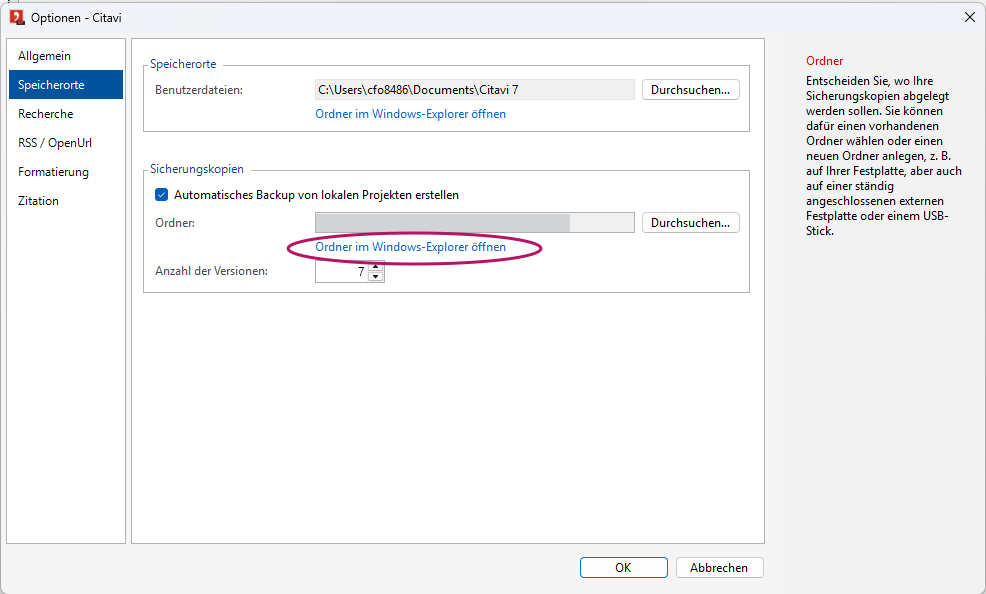The width and height of the screenshot is (986, 594).
Task: Click the Sicherungskopien Ordner path field
Action: click(475, 223)
